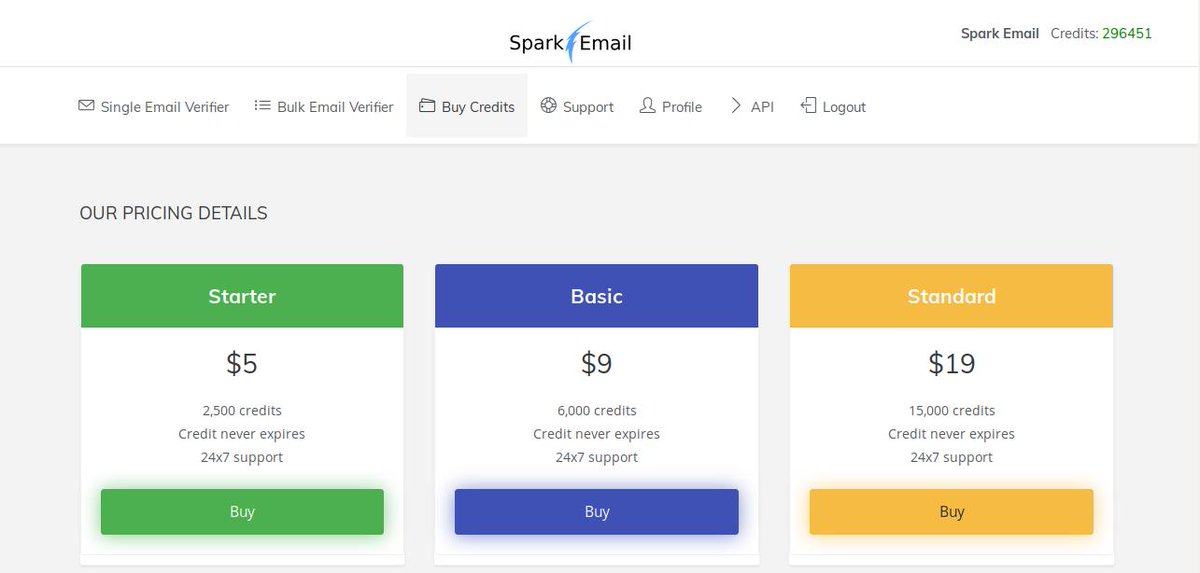Log out using the Logout link

click(x=833, y=106)
